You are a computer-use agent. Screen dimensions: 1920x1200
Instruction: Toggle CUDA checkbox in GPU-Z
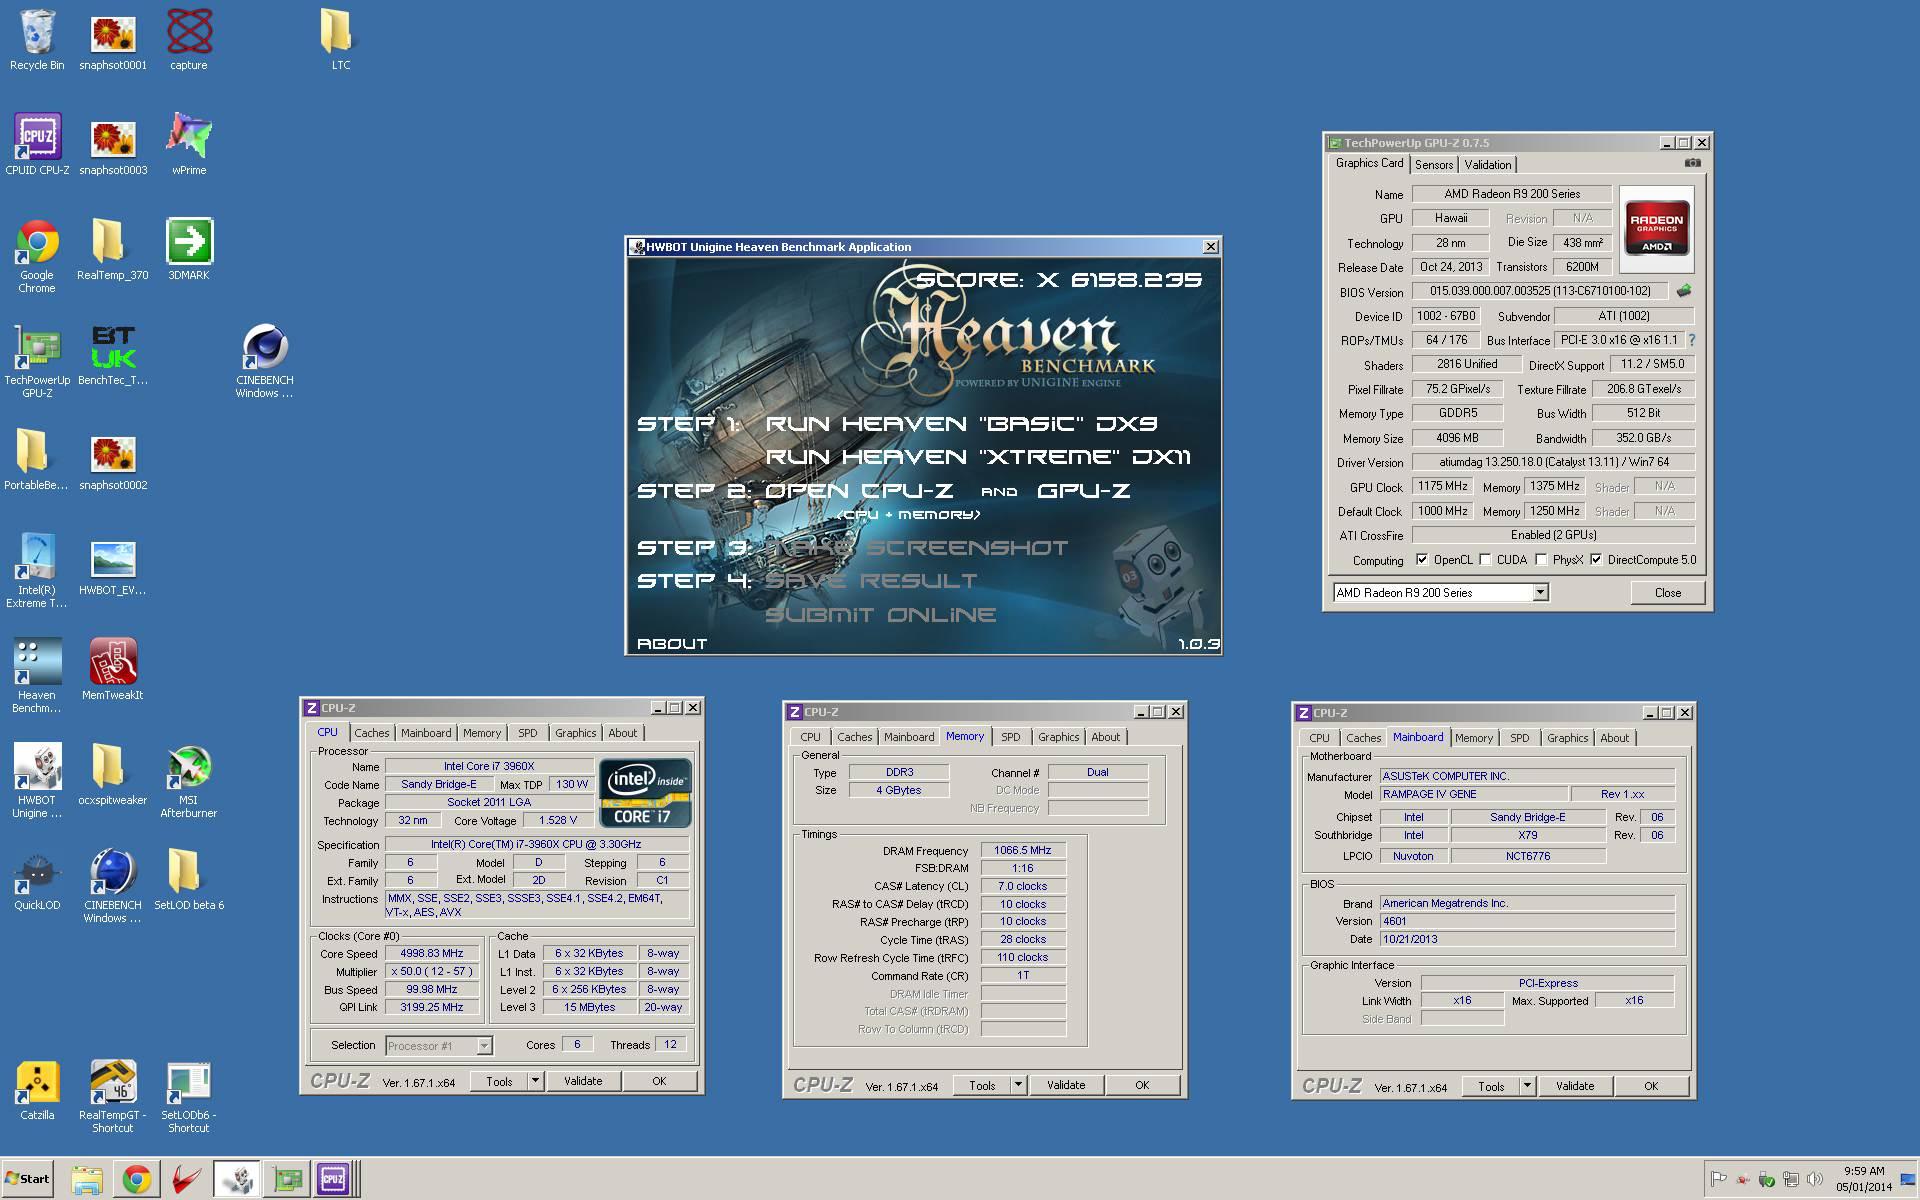coord(1485,560)
